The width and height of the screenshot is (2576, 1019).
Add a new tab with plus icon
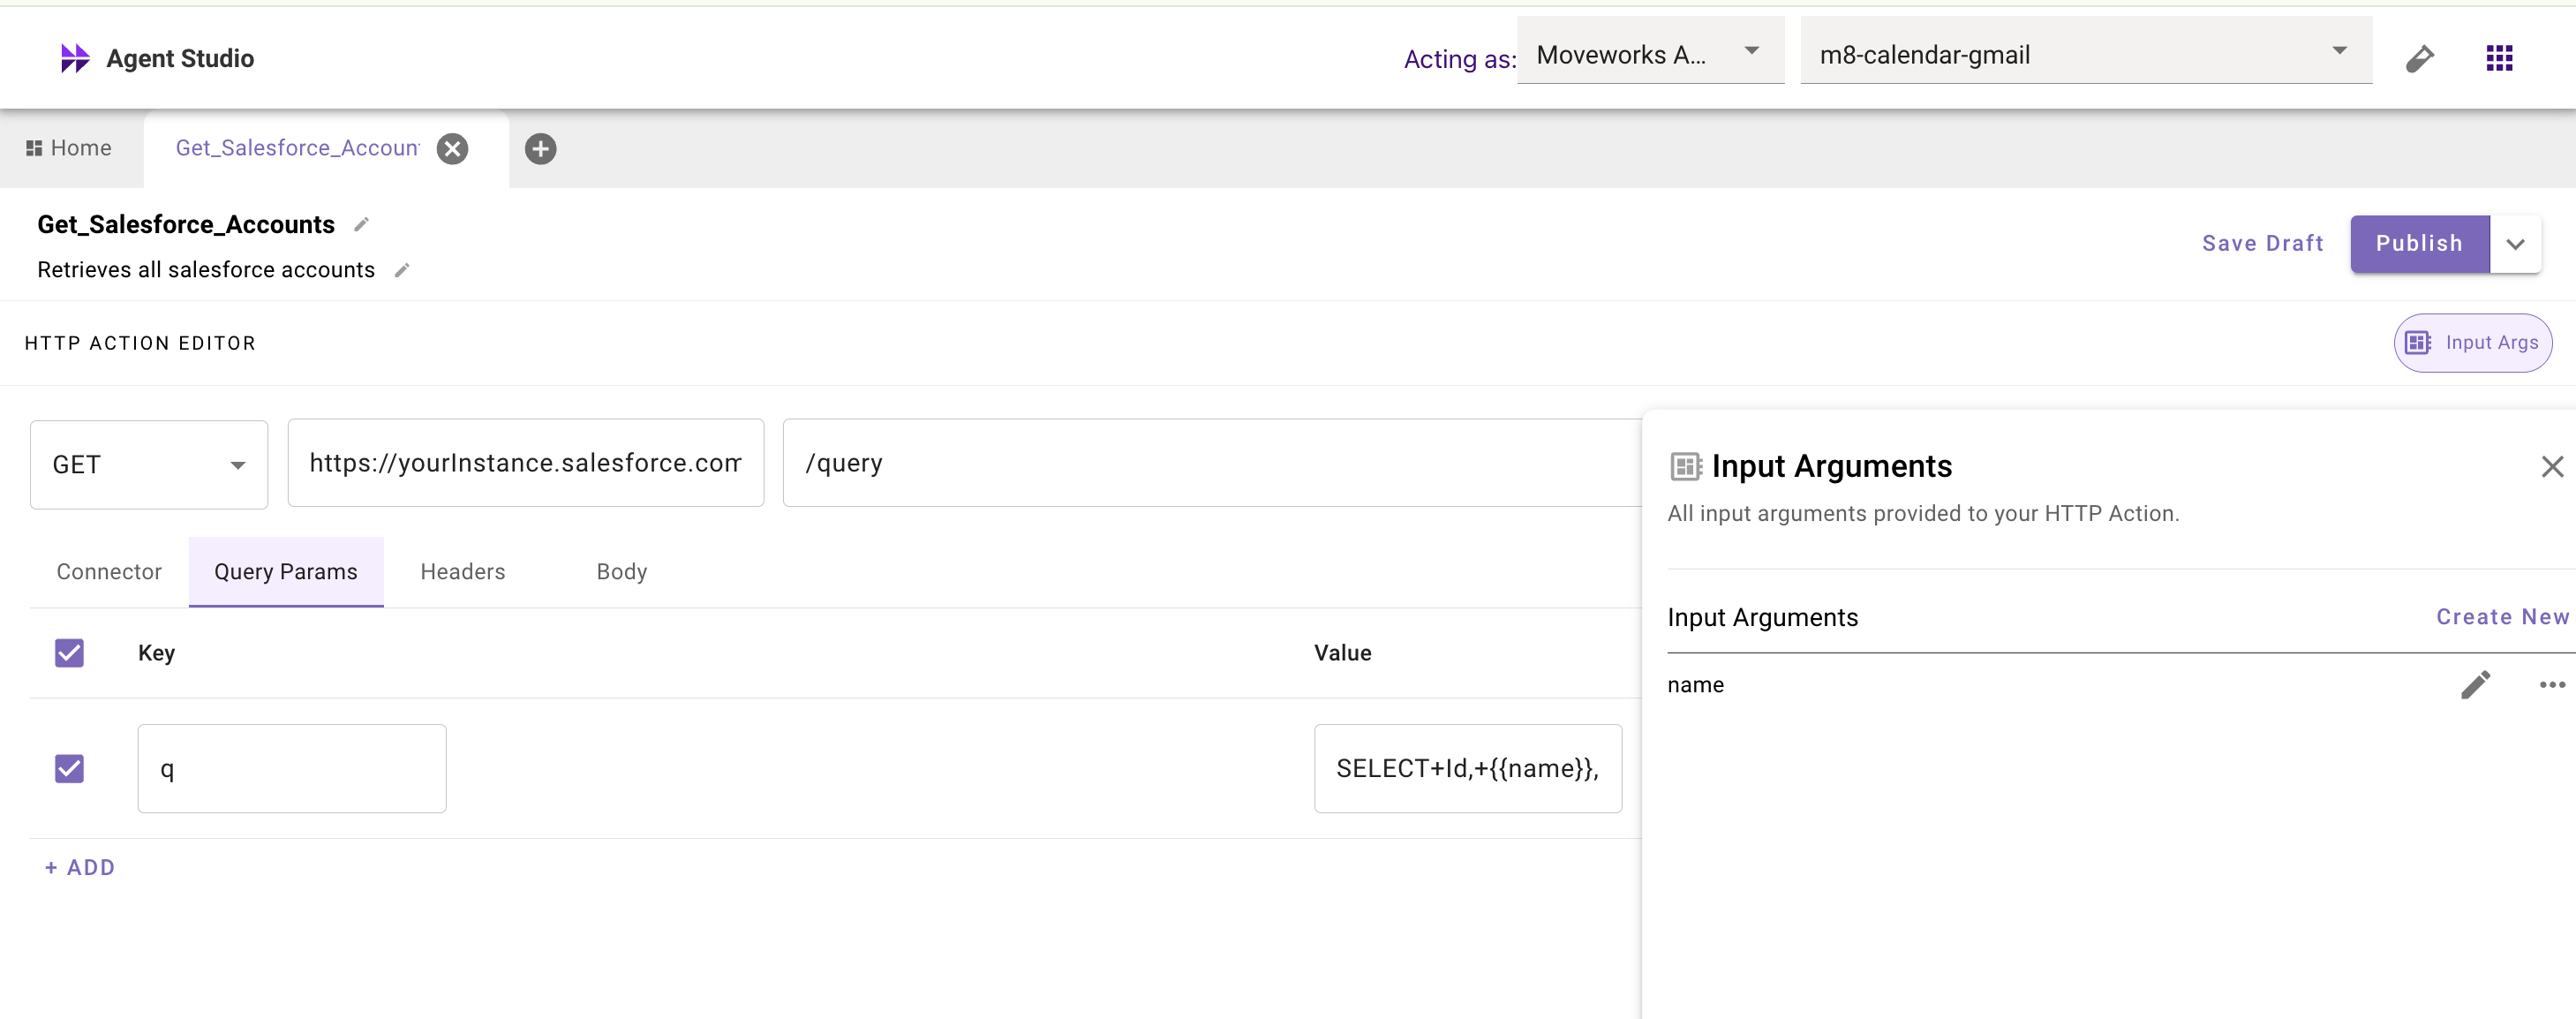tap(541, 149)
